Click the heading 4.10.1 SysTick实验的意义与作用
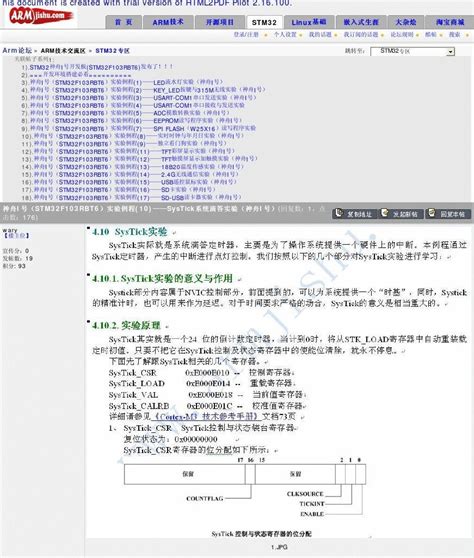The width and height of the screenshot is (474, 558). coord(162,279)
